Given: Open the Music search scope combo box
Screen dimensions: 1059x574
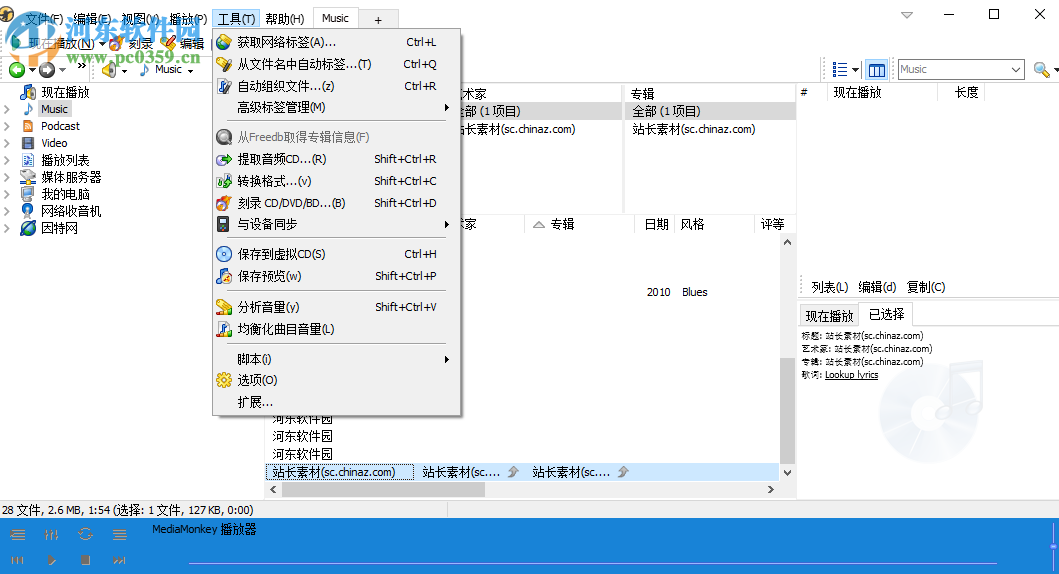Looking at the screenshot, I should click(961, 70).
